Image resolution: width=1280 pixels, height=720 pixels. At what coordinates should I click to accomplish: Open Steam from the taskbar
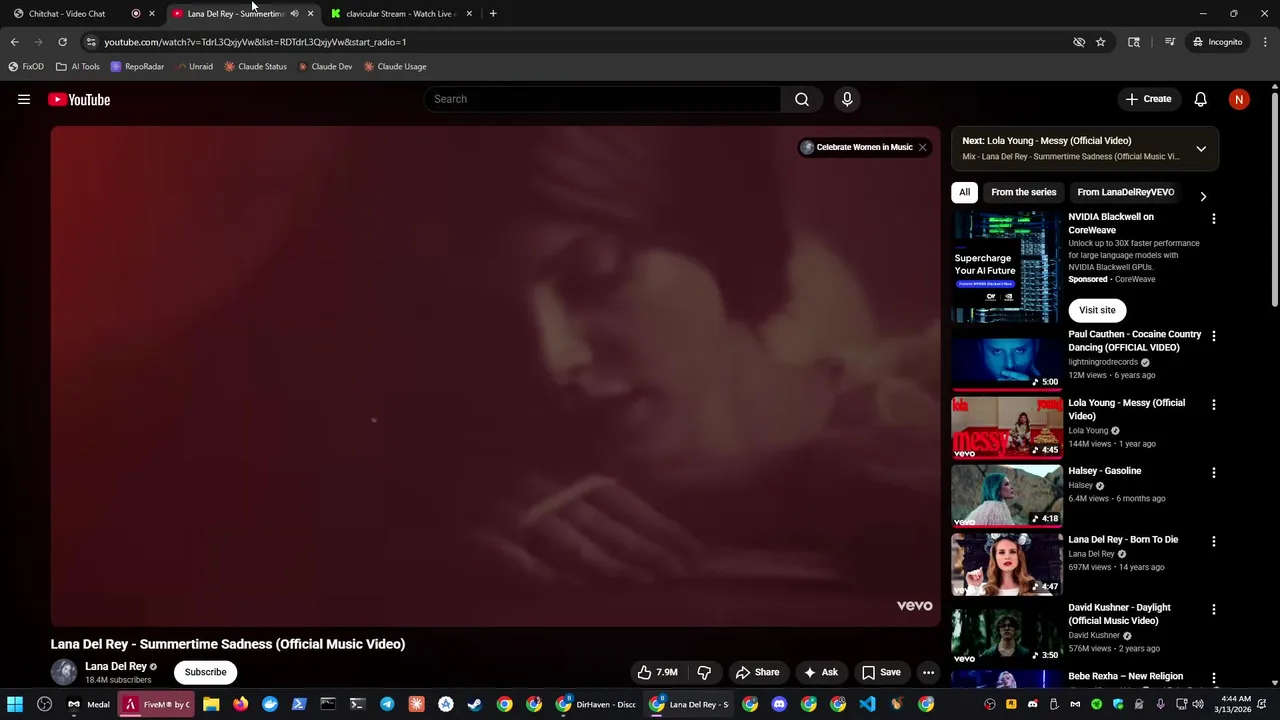click(x=474, y=704)
